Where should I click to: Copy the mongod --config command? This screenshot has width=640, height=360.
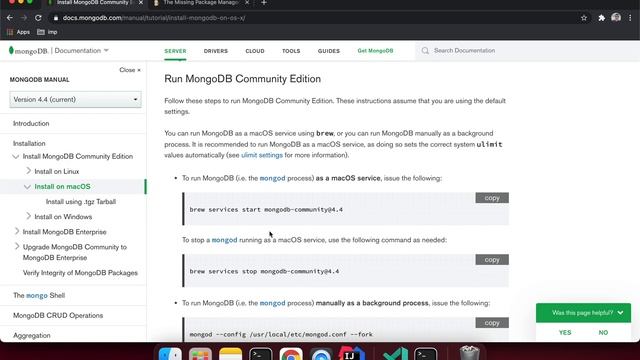[x=492, y=323]
